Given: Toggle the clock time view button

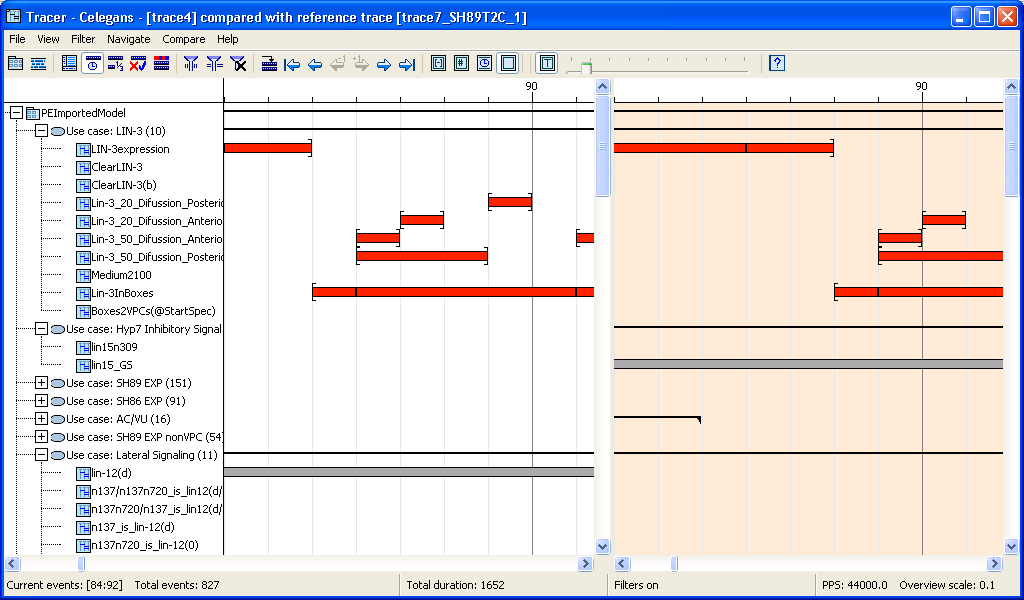Looking at the screenshot, I should [x=92, y=64].
